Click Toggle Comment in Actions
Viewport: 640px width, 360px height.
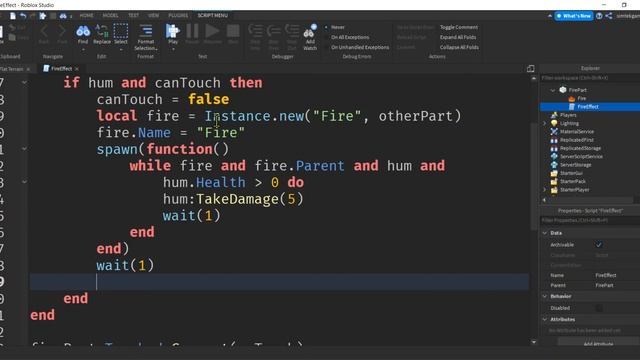coord(459,27)
